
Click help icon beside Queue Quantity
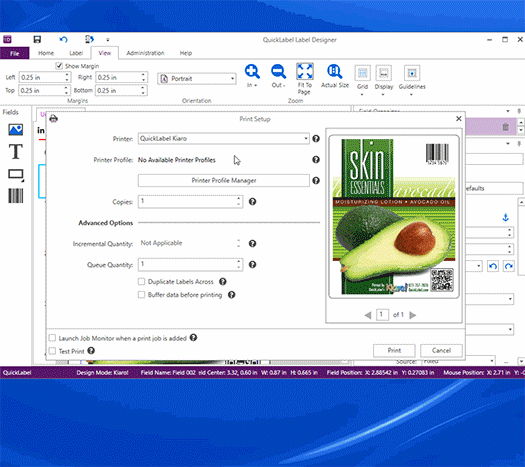252,264
